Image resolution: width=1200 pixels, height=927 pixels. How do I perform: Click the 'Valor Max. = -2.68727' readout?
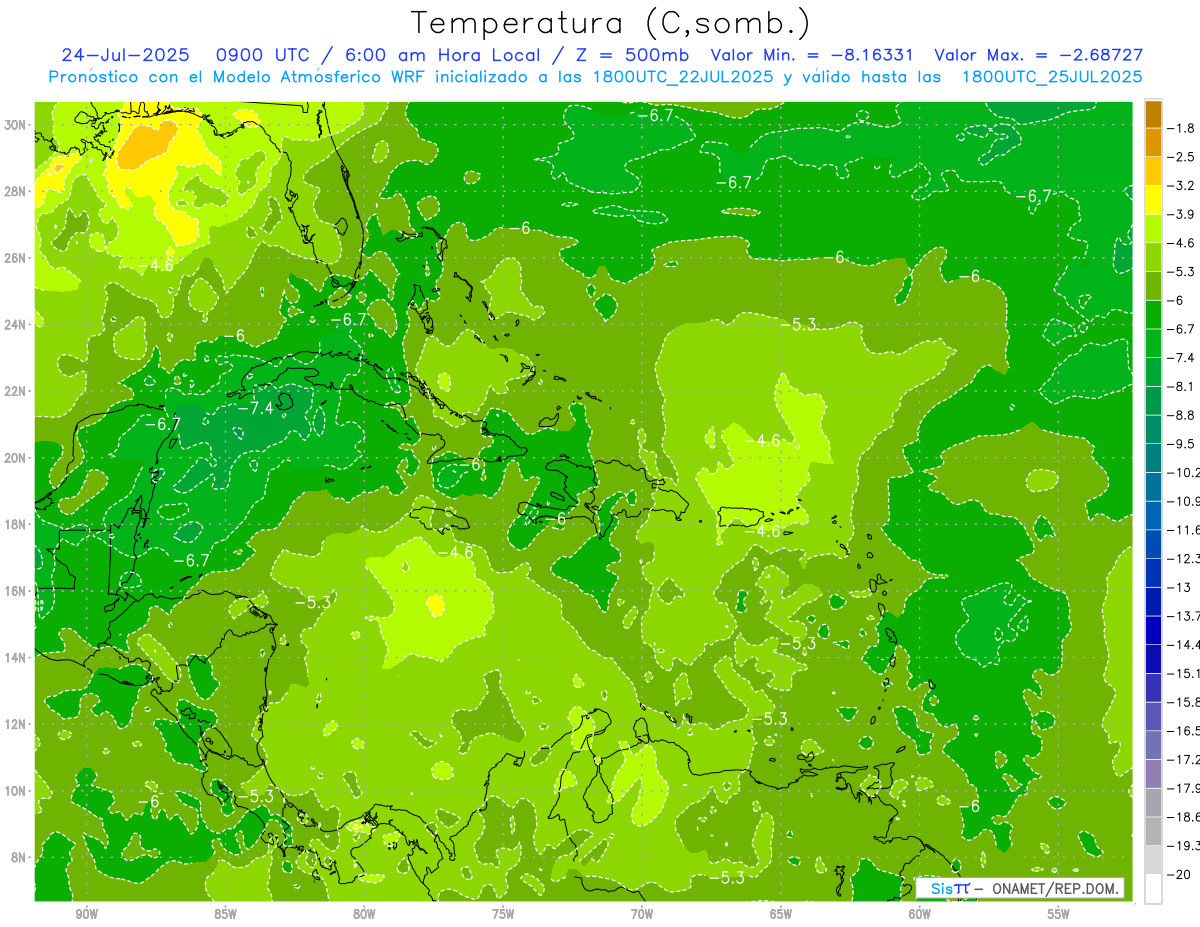click(1038, 55)
